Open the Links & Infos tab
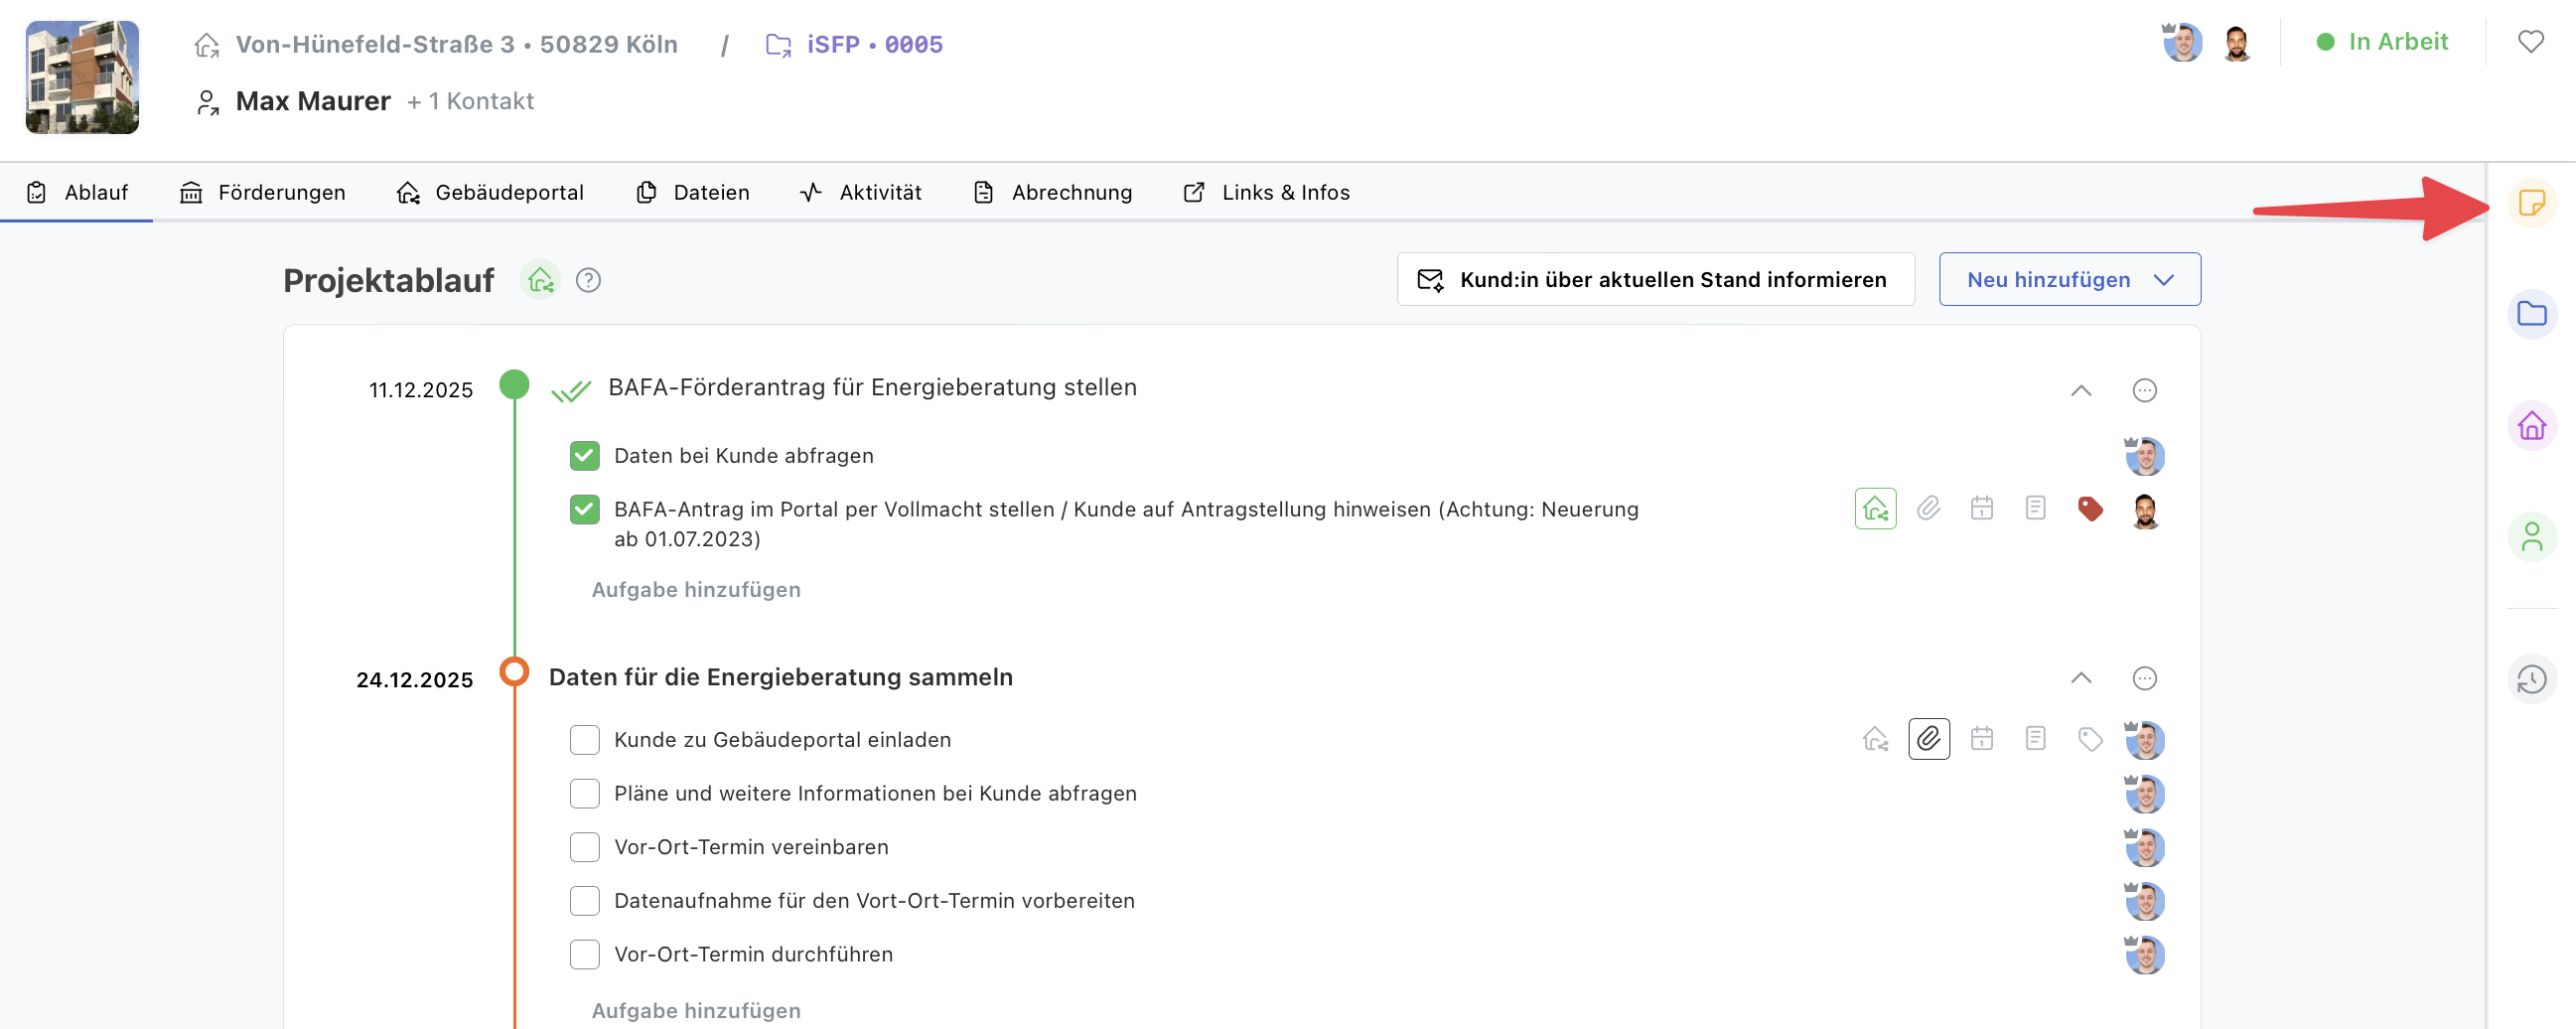2576x1029 pixels. (1266, 192)
